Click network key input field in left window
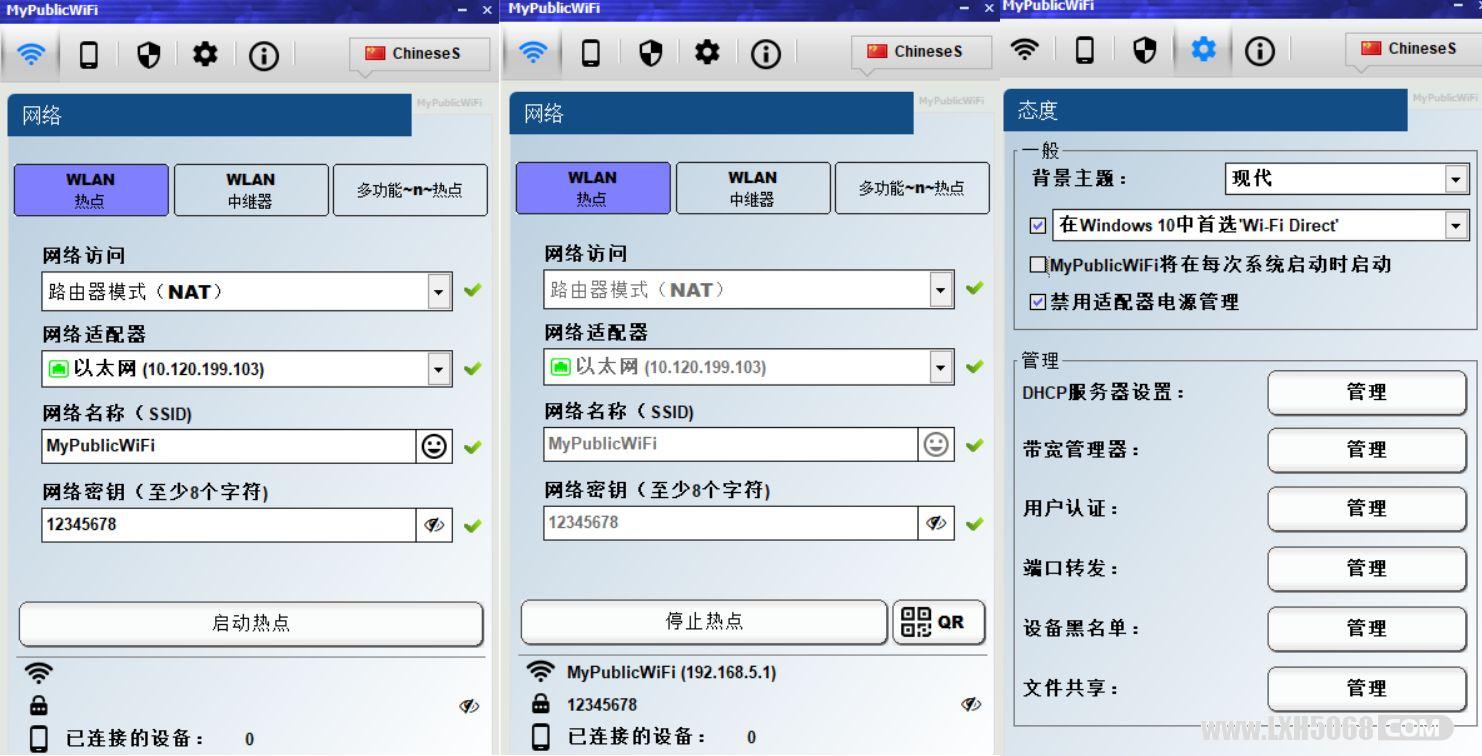The height and width of the screenshot is (756, 1482). point(229,525)
